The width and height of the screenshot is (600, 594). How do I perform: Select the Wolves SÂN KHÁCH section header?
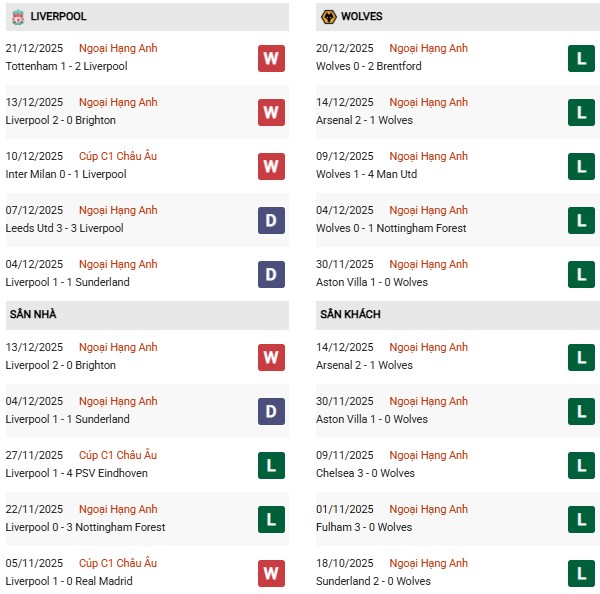pyautogui.click(x=350, y=315)
